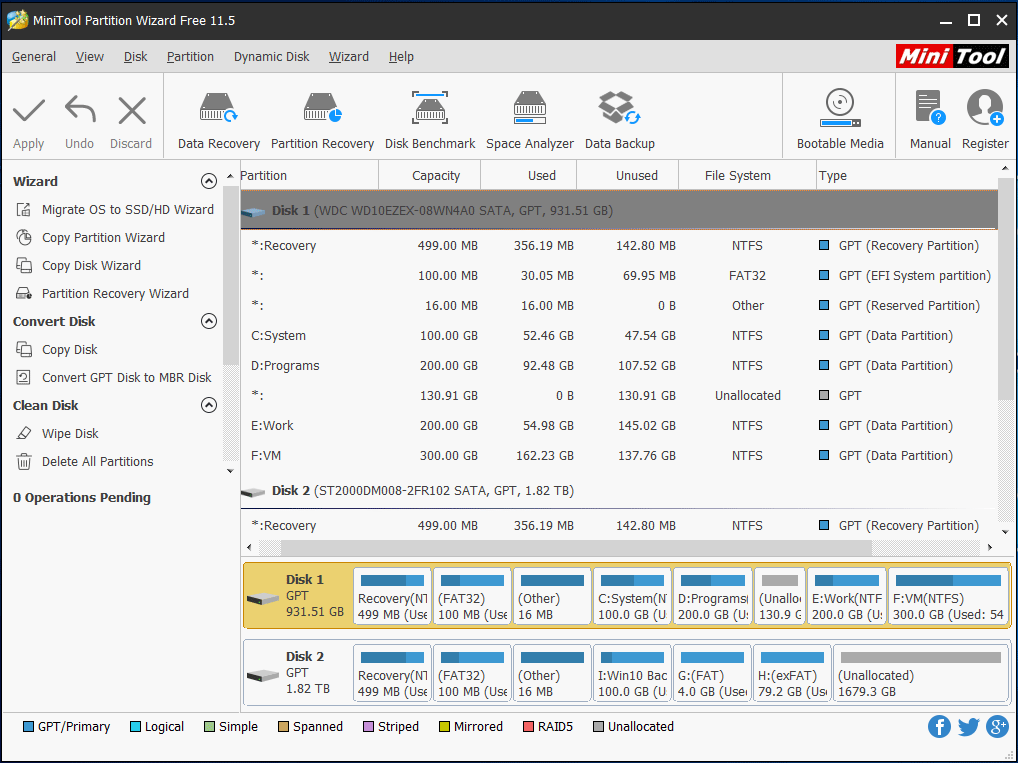
Task: Open the Bootable Media creator
Action: pyautogui.click(x=840, y=116)
